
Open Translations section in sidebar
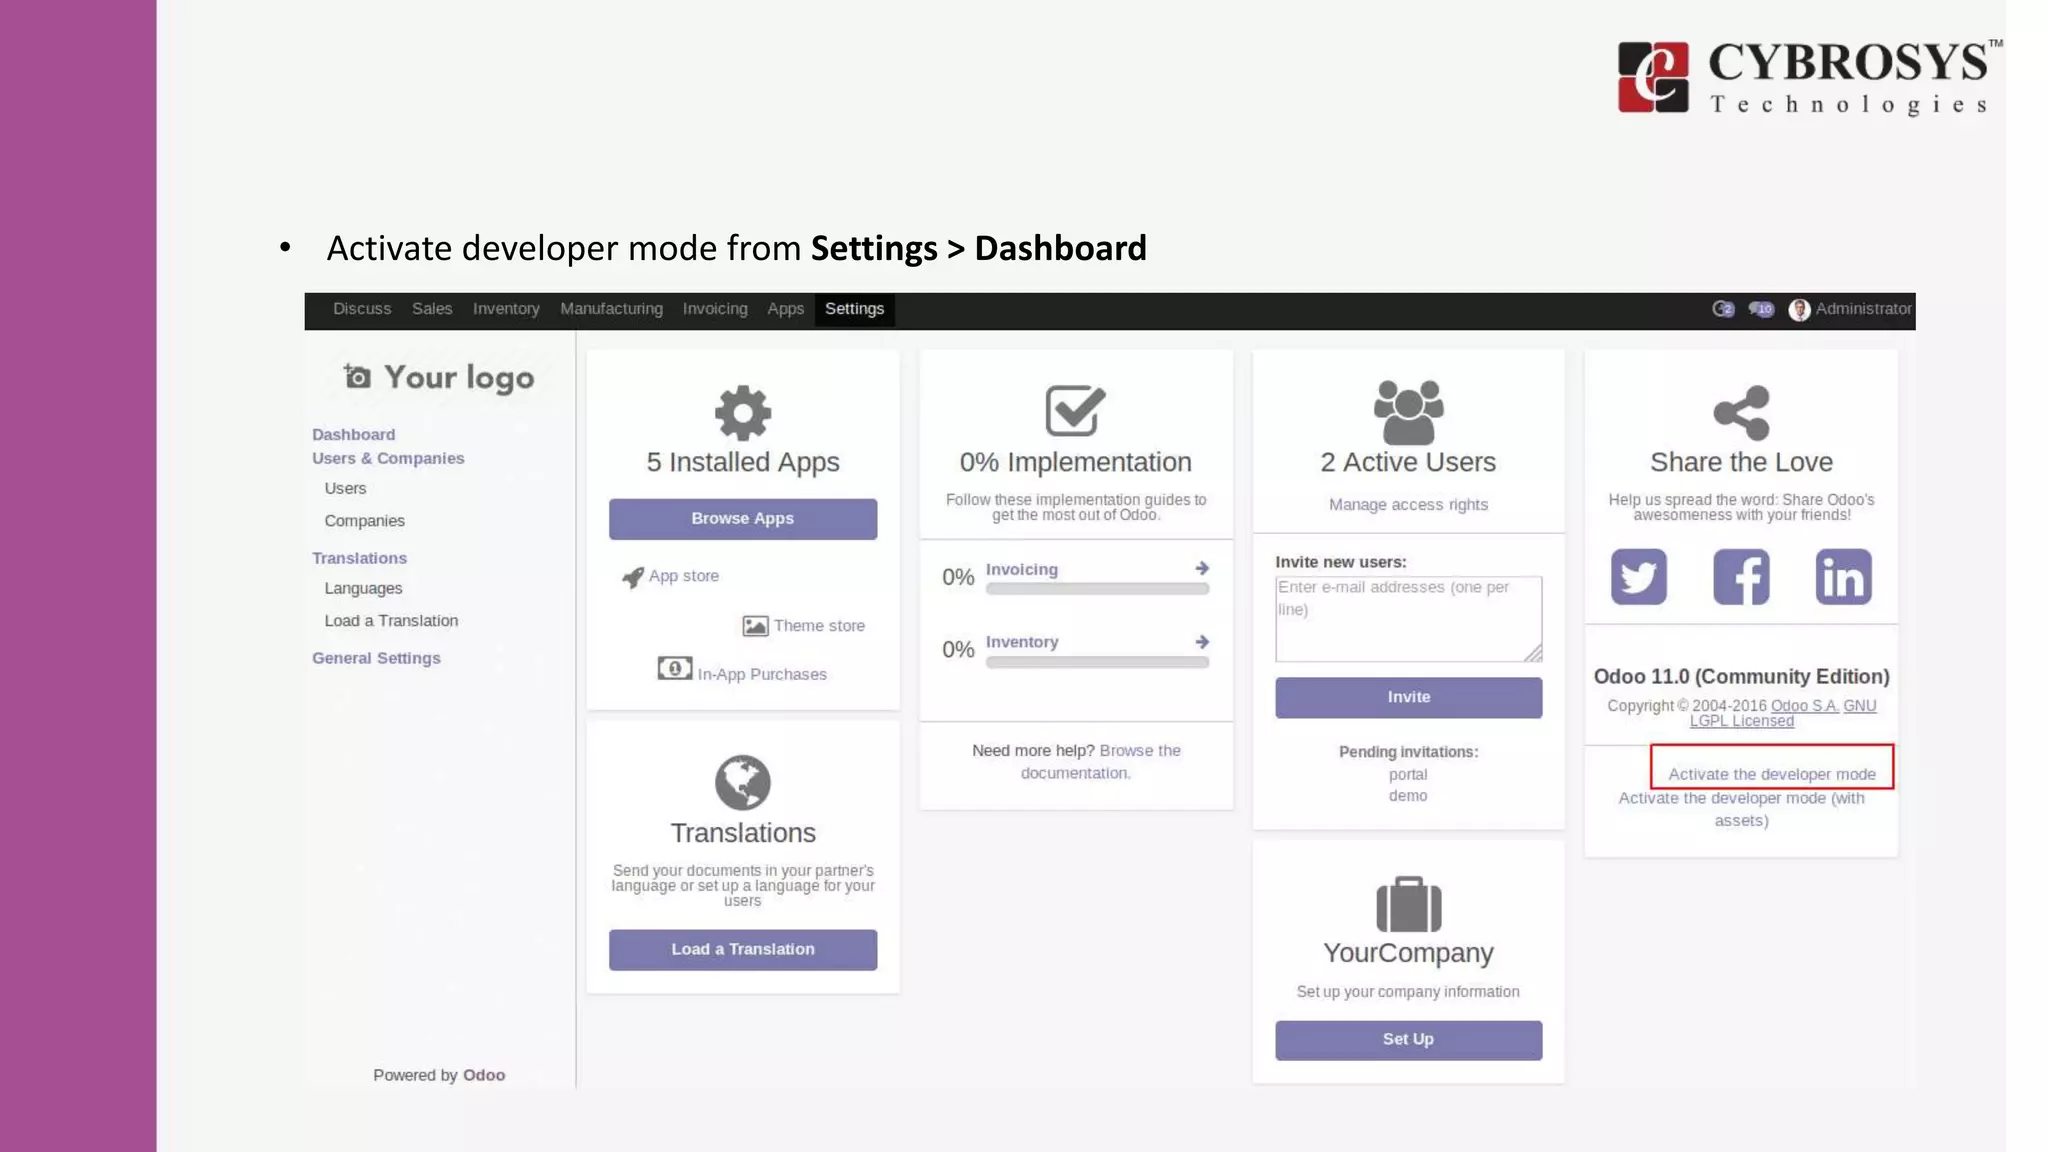(x=359, y=558)
